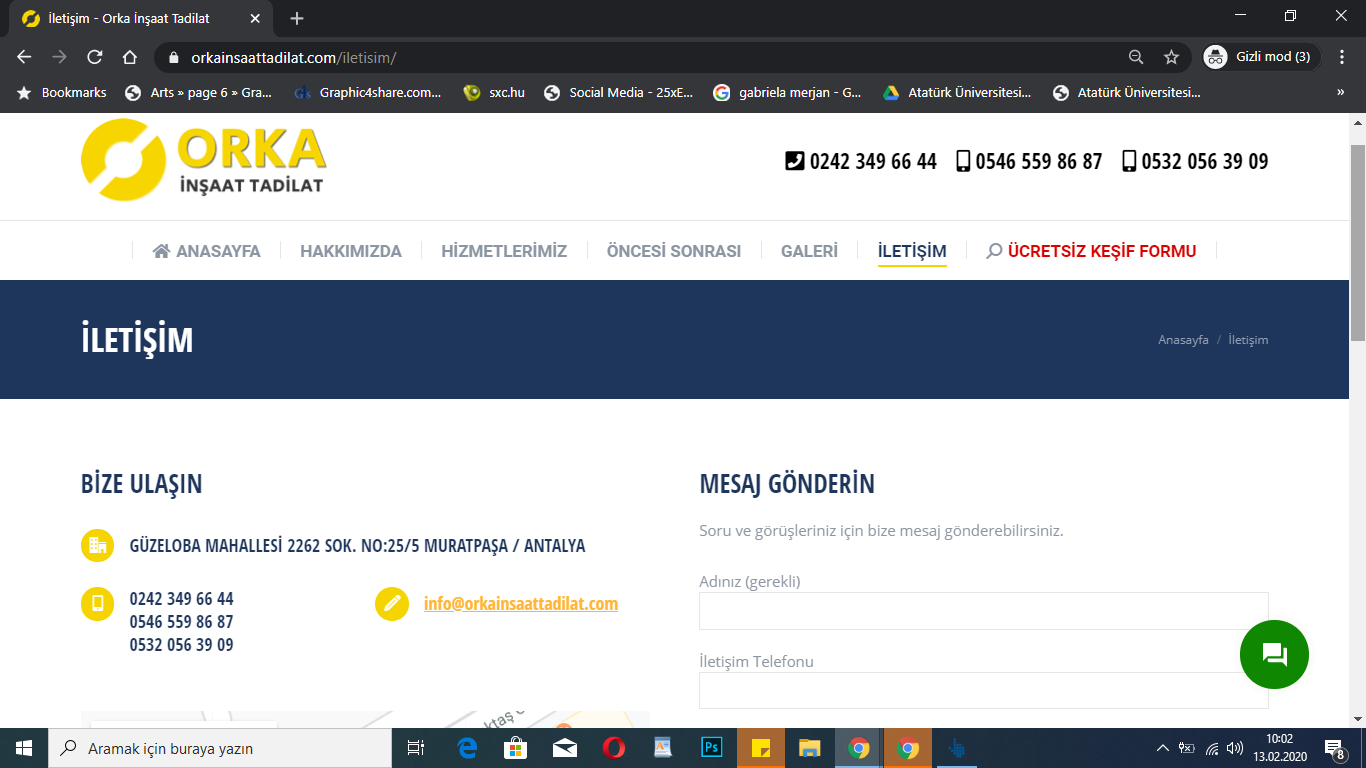Open the green chat bubble widget
Image resolution: width=1366 pixels, height=768 pixels.
1274,654
